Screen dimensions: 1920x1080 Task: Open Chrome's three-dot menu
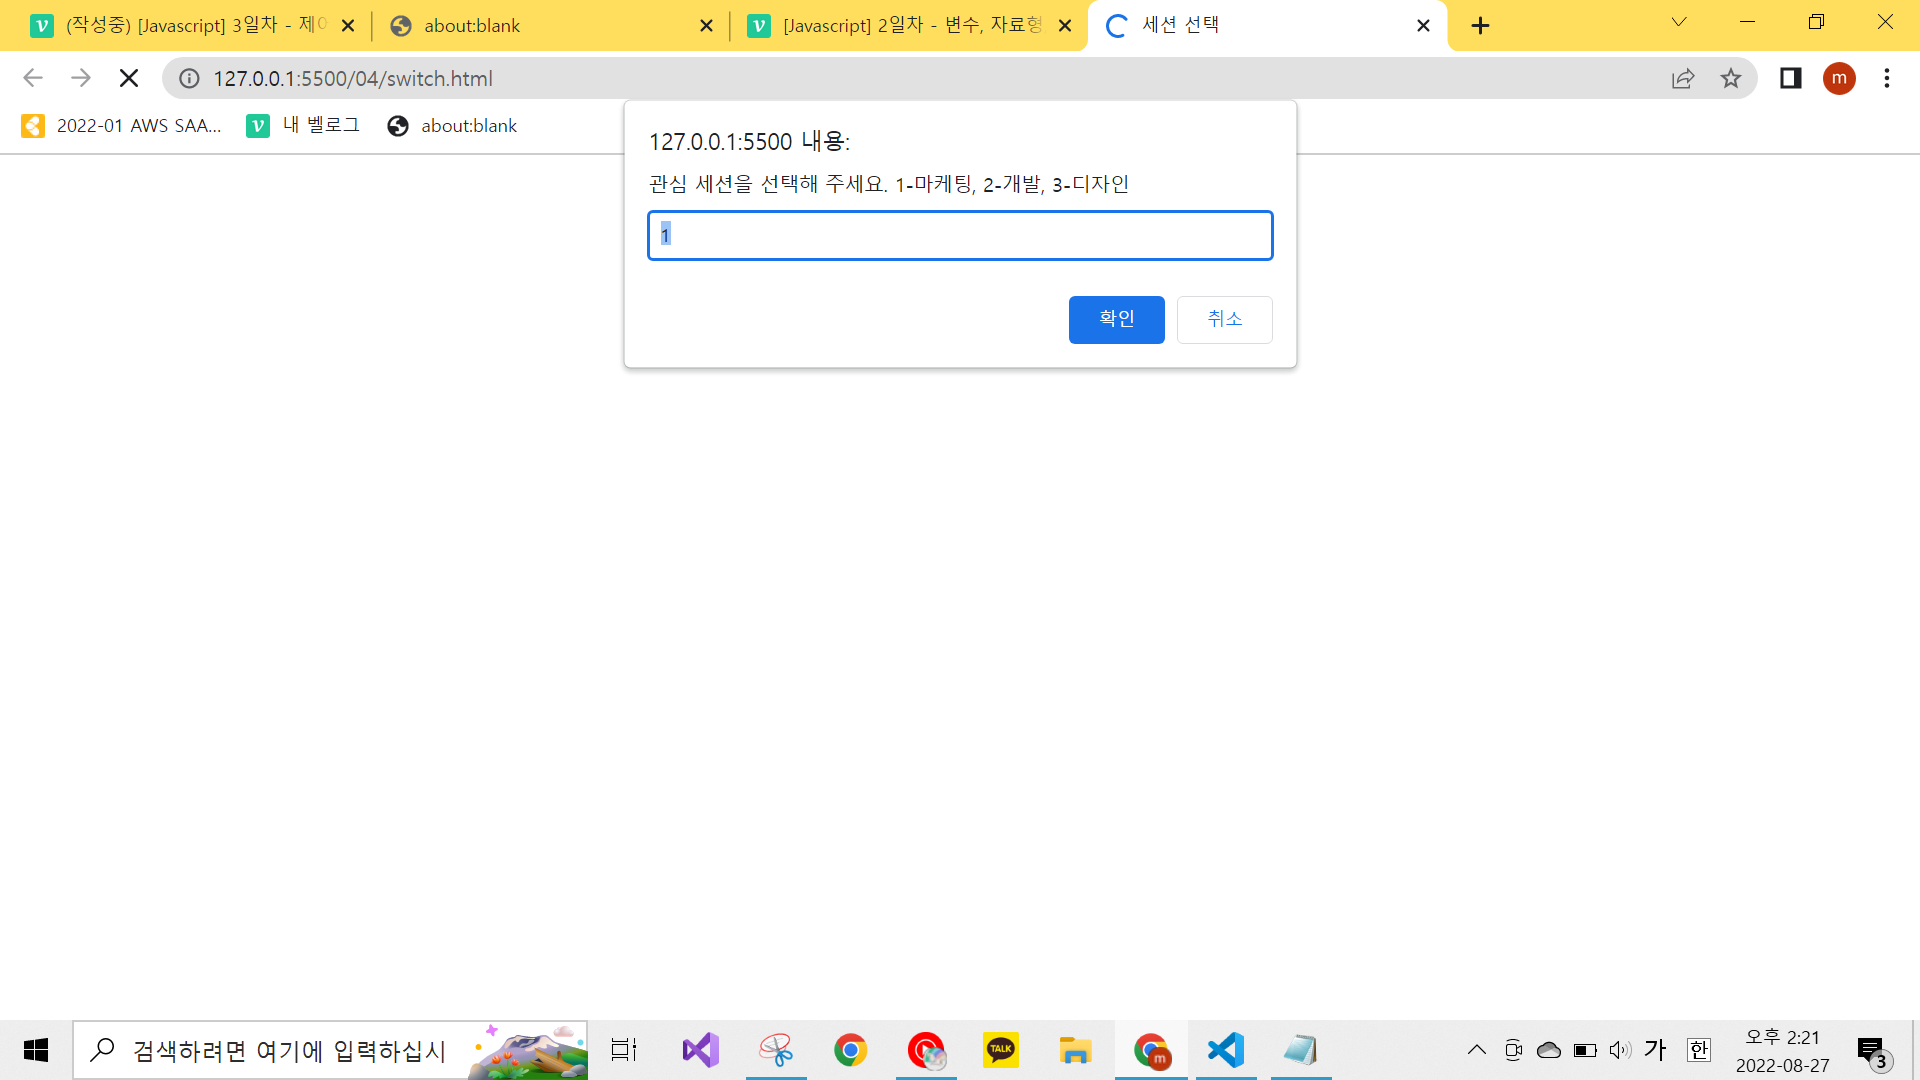coord(1886,78)
